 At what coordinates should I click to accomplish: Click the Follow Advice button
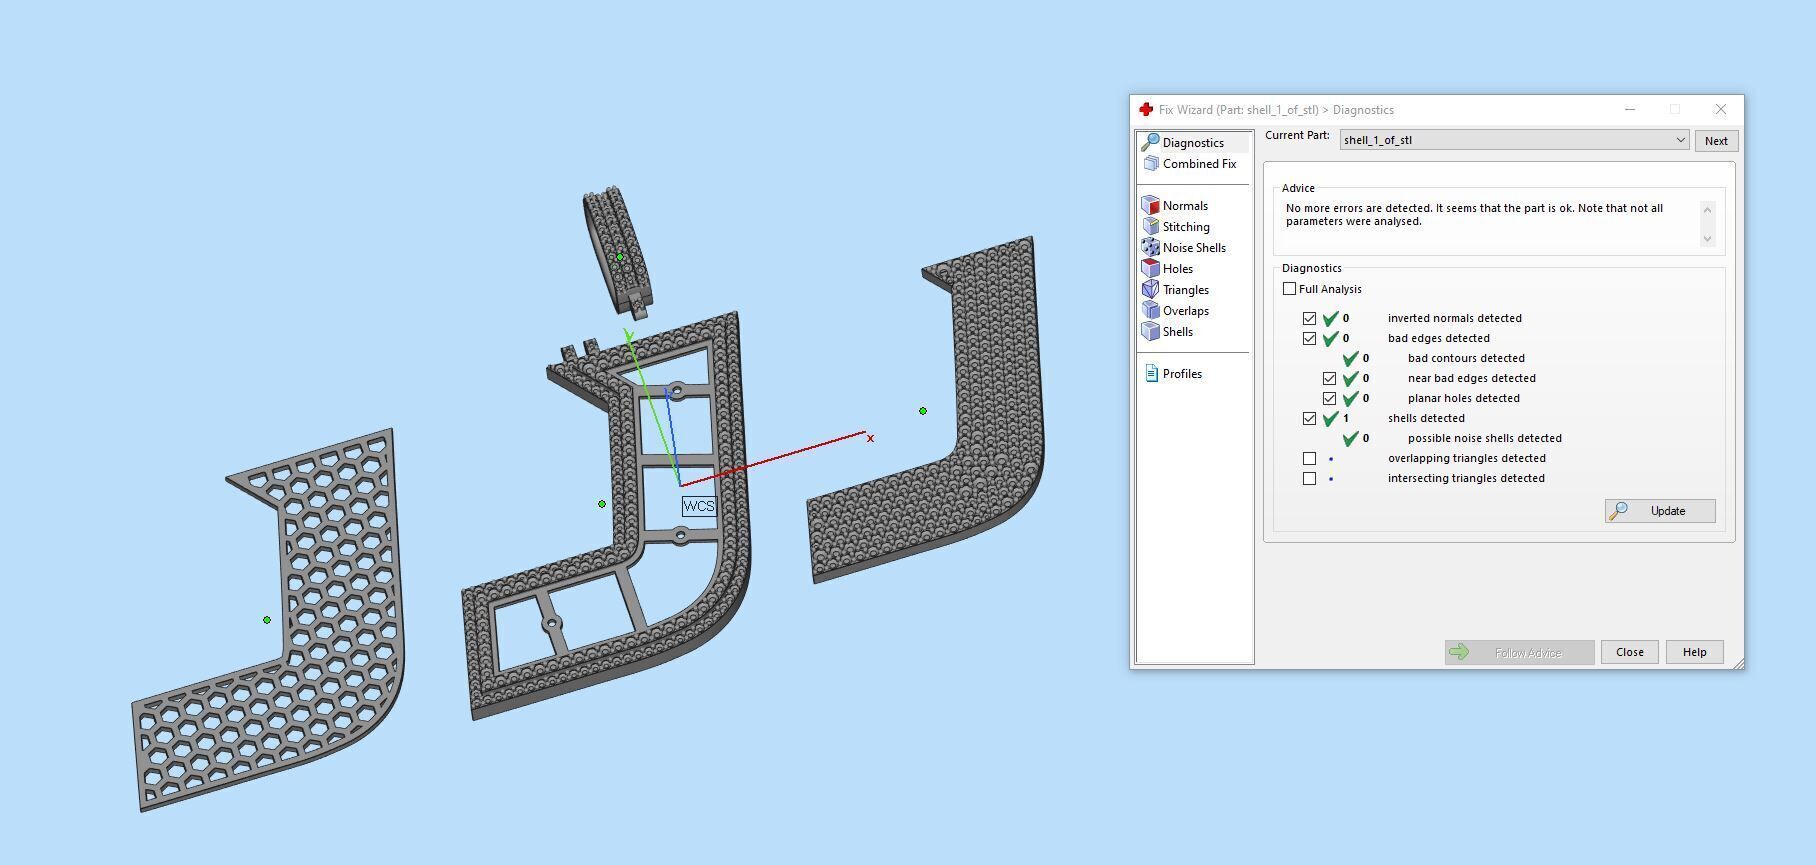coord(1519,652)
